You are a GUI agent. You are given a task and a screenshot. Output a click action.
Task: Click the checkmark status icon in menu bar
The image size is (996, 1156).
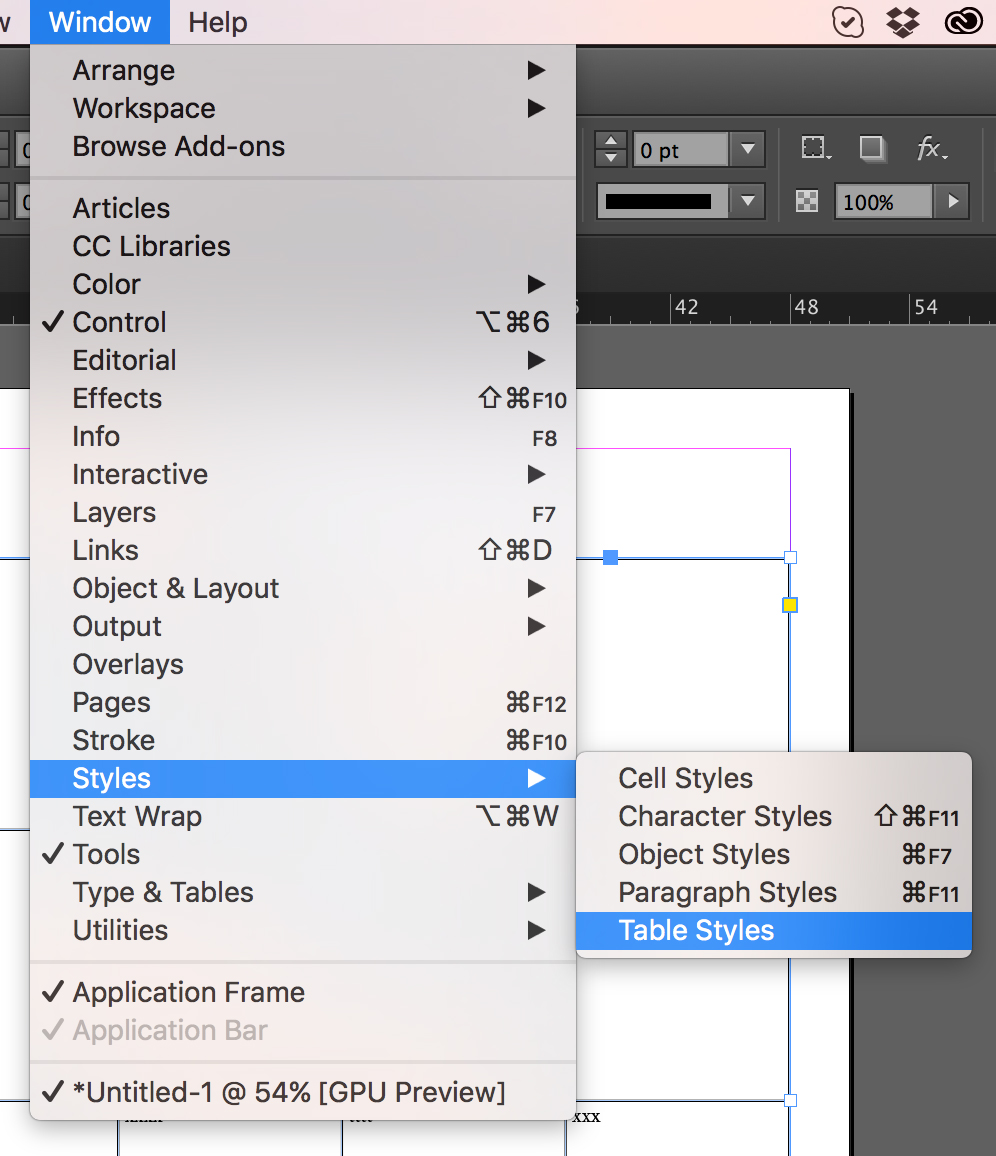pos(848,22)
